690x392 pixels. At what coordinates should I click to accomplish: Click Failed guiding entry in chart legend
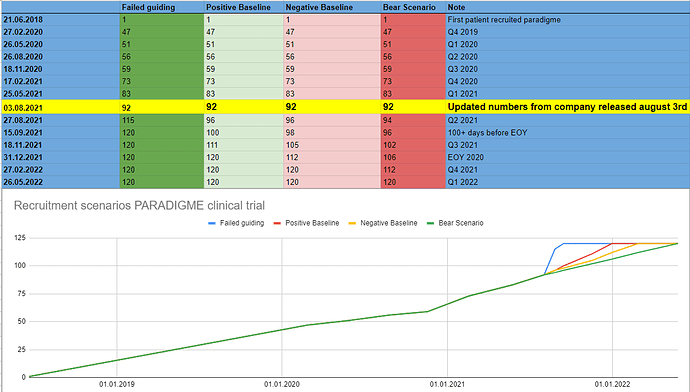pos(236,223)
